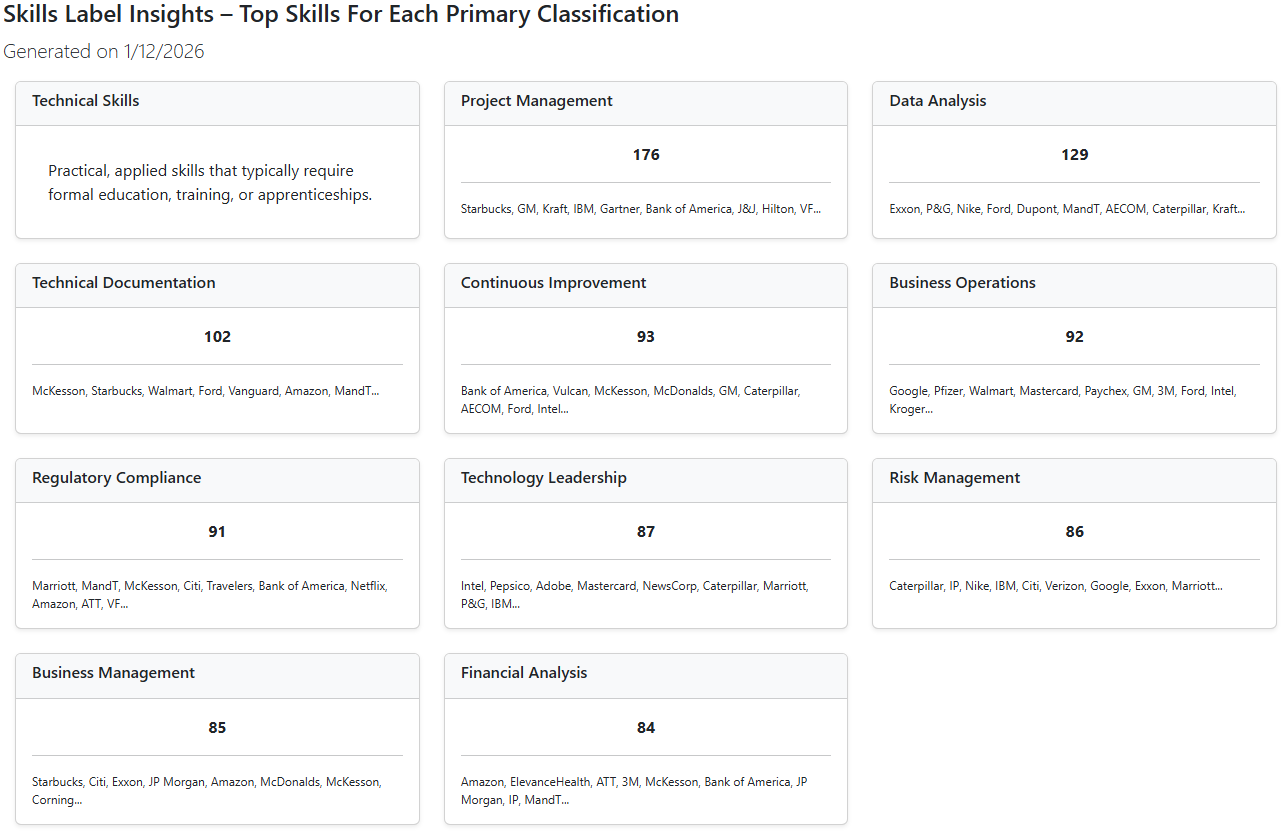Click the company list under Project Management
Screen dimensions: 1287x831
[x=640, y=209]
